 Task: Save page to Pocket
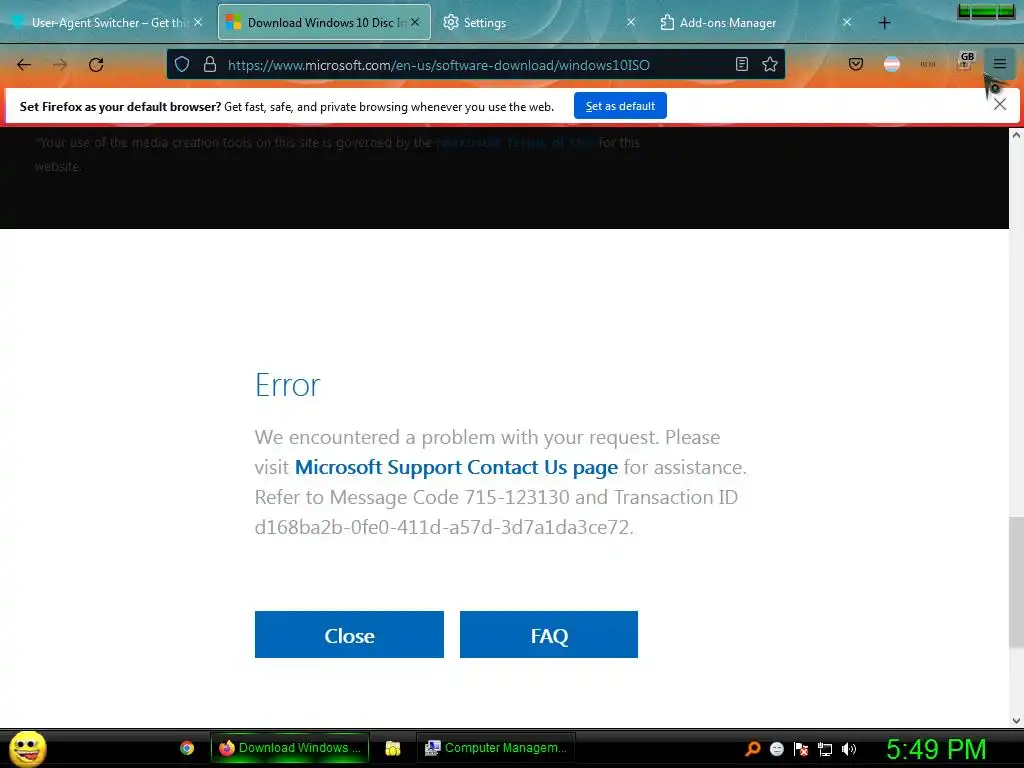click(856, 64)
